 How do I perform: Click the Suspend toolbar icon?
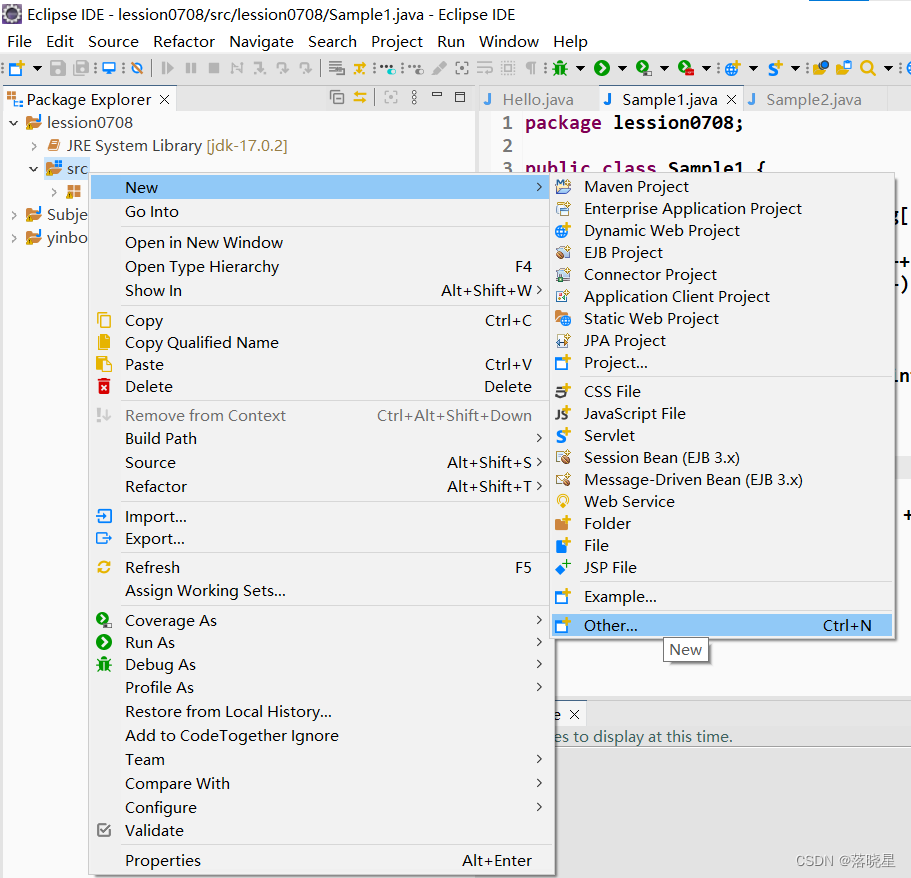191,68
